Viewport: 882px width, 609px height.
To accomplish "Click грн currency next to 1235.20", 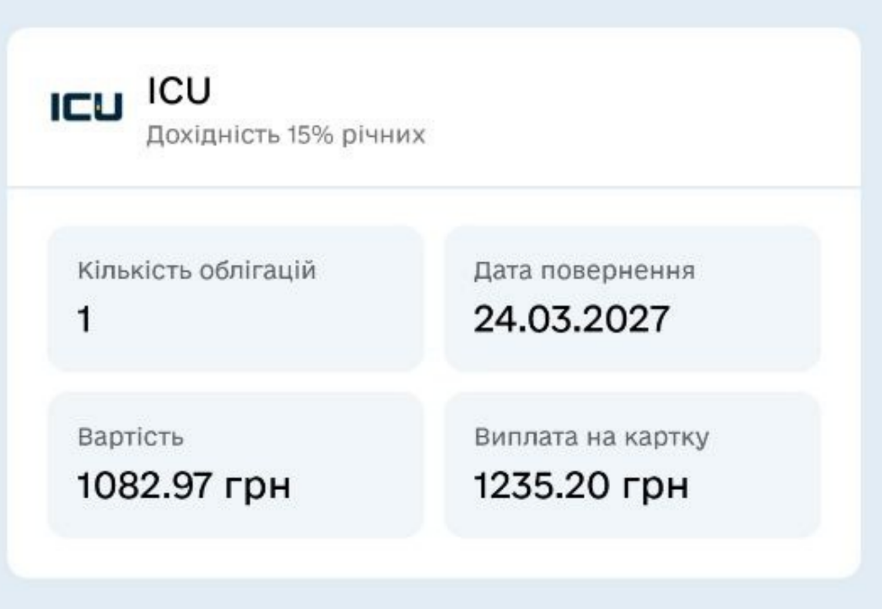I will click(656, 491).
